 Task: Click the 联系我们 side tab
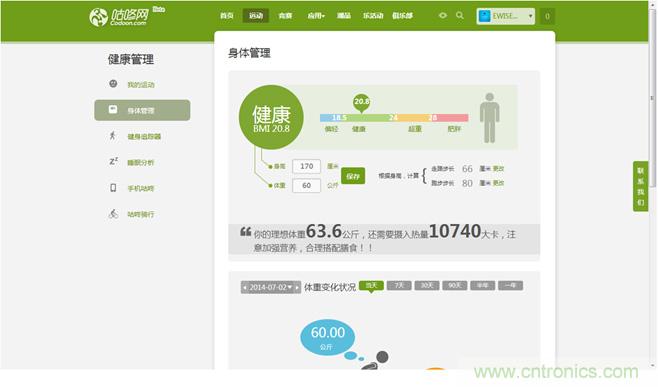pos(640,186)
